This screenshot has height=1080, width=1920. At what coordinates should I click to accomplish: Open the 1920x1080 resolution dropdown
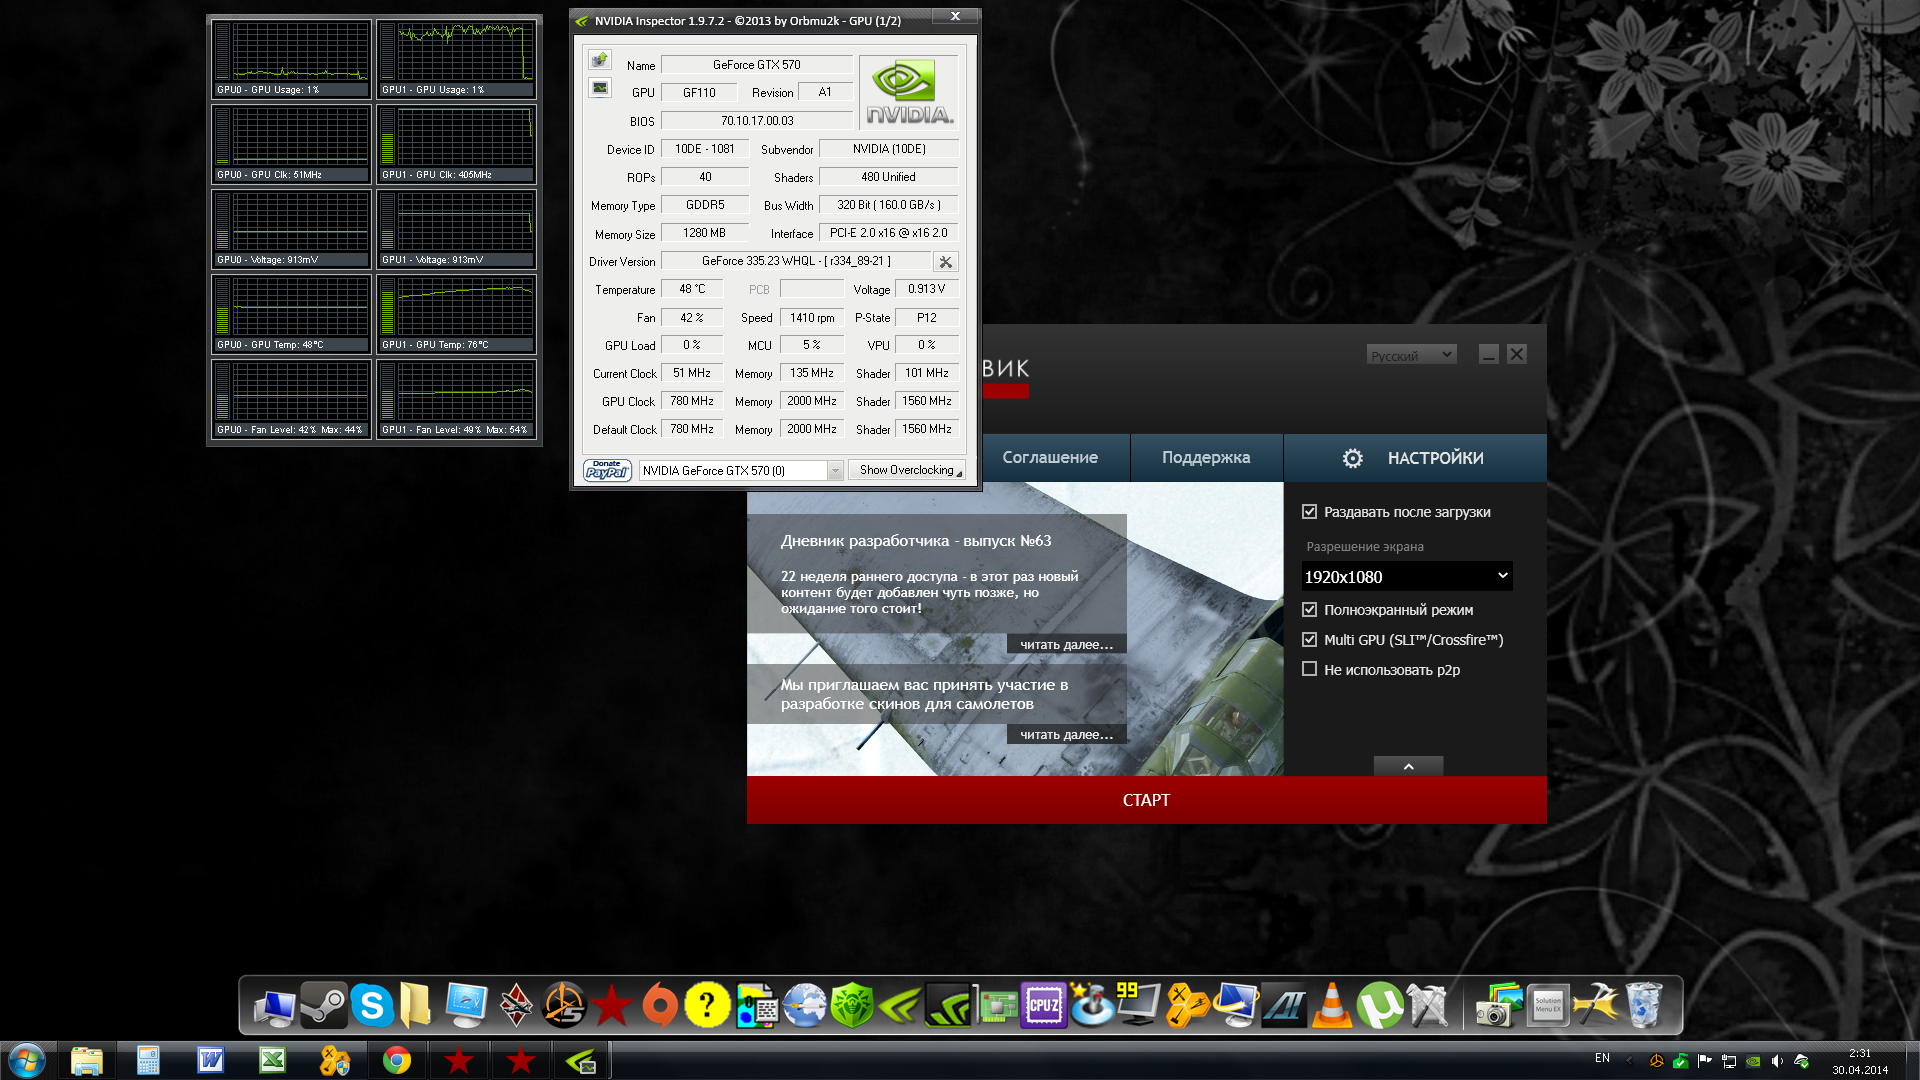point(1406,577)
